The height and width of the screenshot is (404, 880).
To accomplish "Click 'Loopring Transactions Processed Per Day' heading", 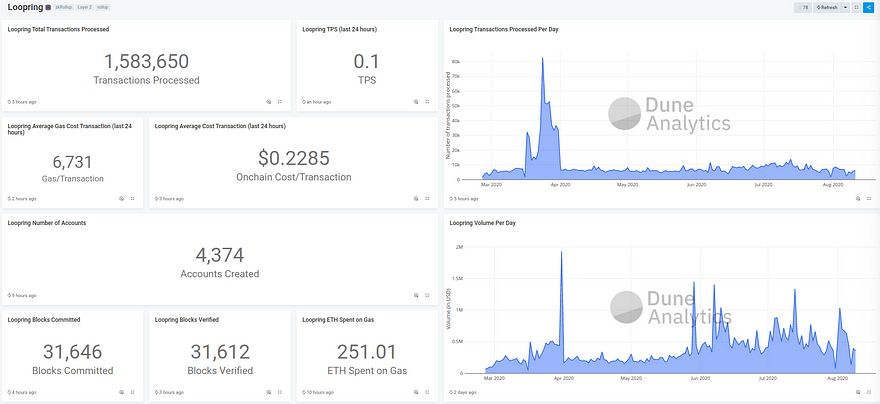I will [x=504, y=29].
